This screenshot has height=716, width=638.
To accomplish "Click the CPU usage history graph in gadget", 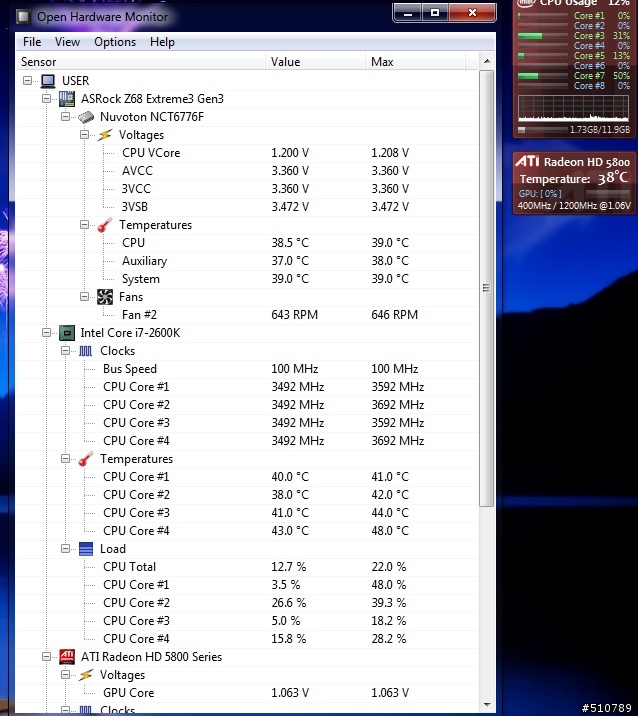I will [573, 108].
